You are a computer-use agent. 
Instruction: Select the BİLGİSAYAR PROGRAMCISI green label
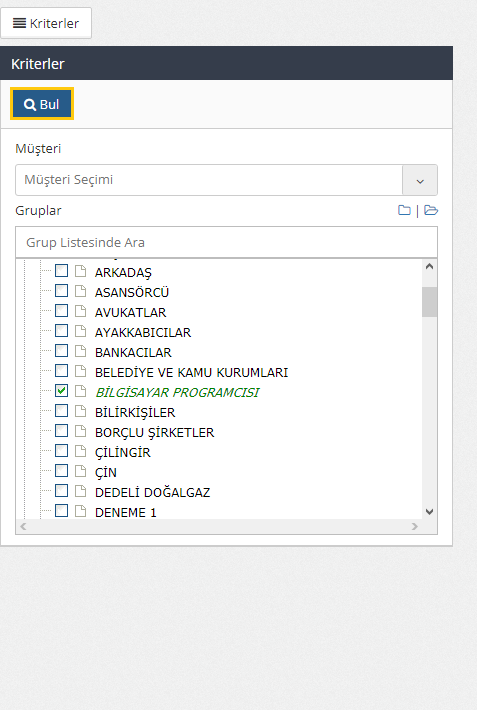(177, 392)
